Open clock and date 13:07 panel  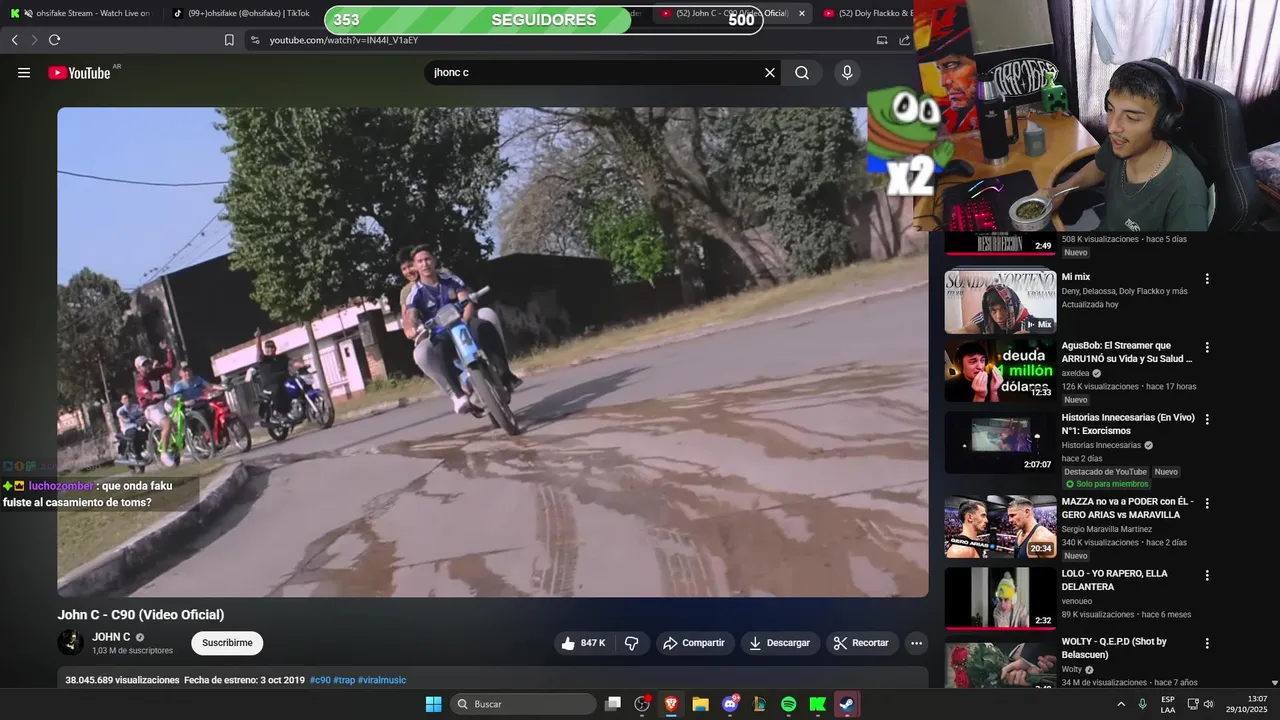click(1247, 704)
